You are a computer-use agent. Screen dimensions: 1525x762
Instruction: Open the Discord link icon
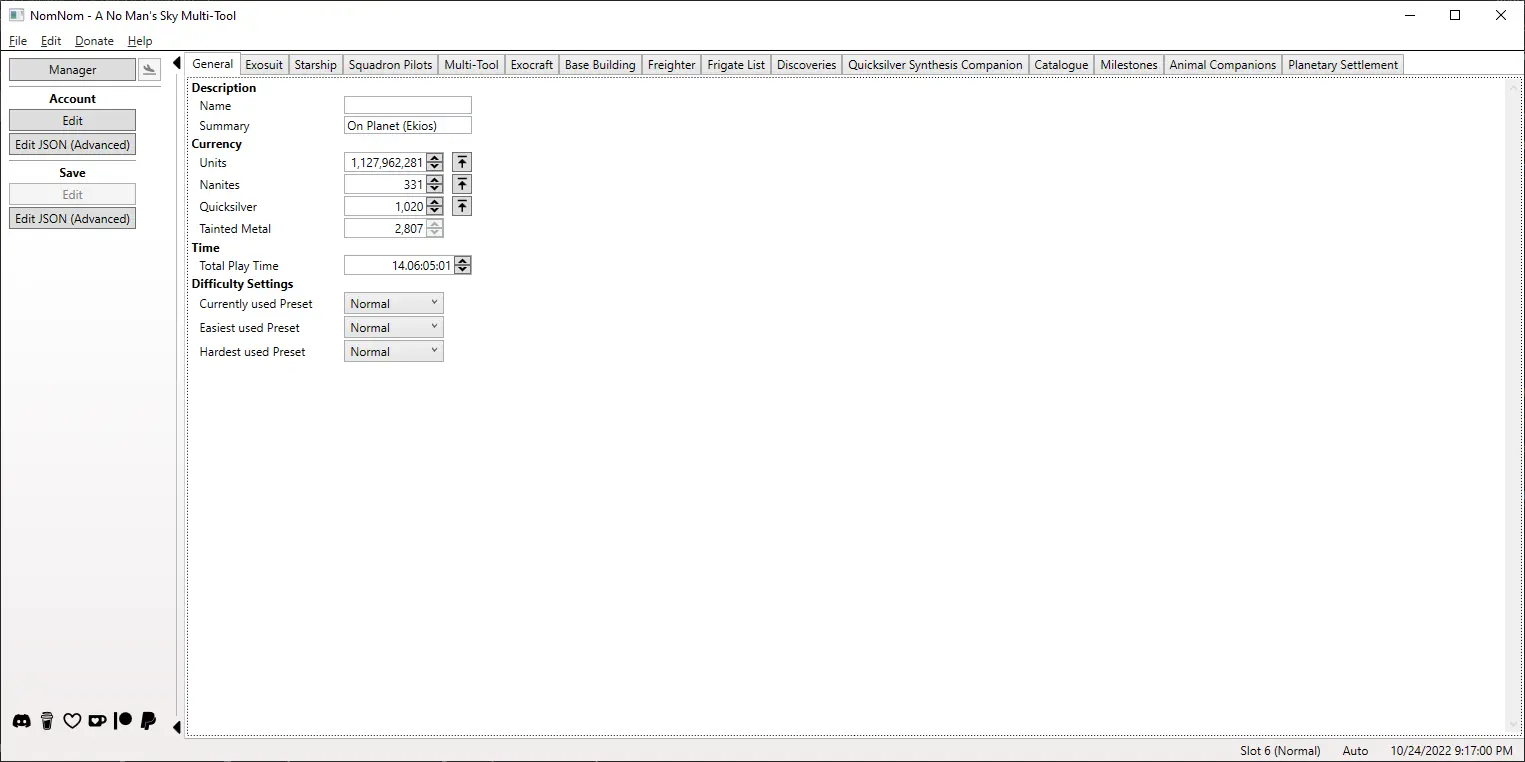(21, 721)
